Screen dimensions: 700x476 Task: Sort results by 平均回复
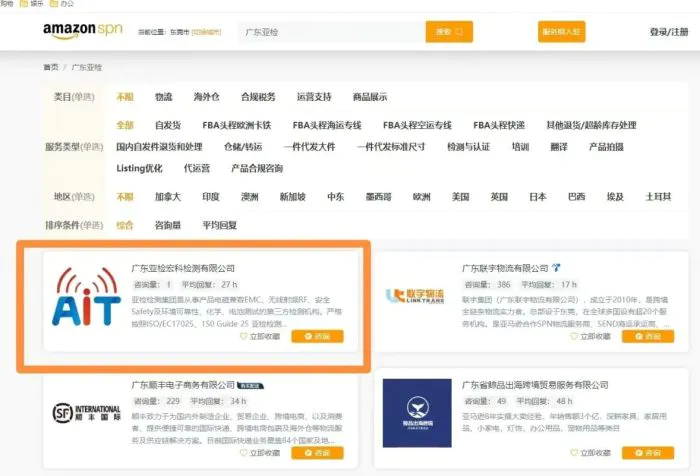click(220, 225)
